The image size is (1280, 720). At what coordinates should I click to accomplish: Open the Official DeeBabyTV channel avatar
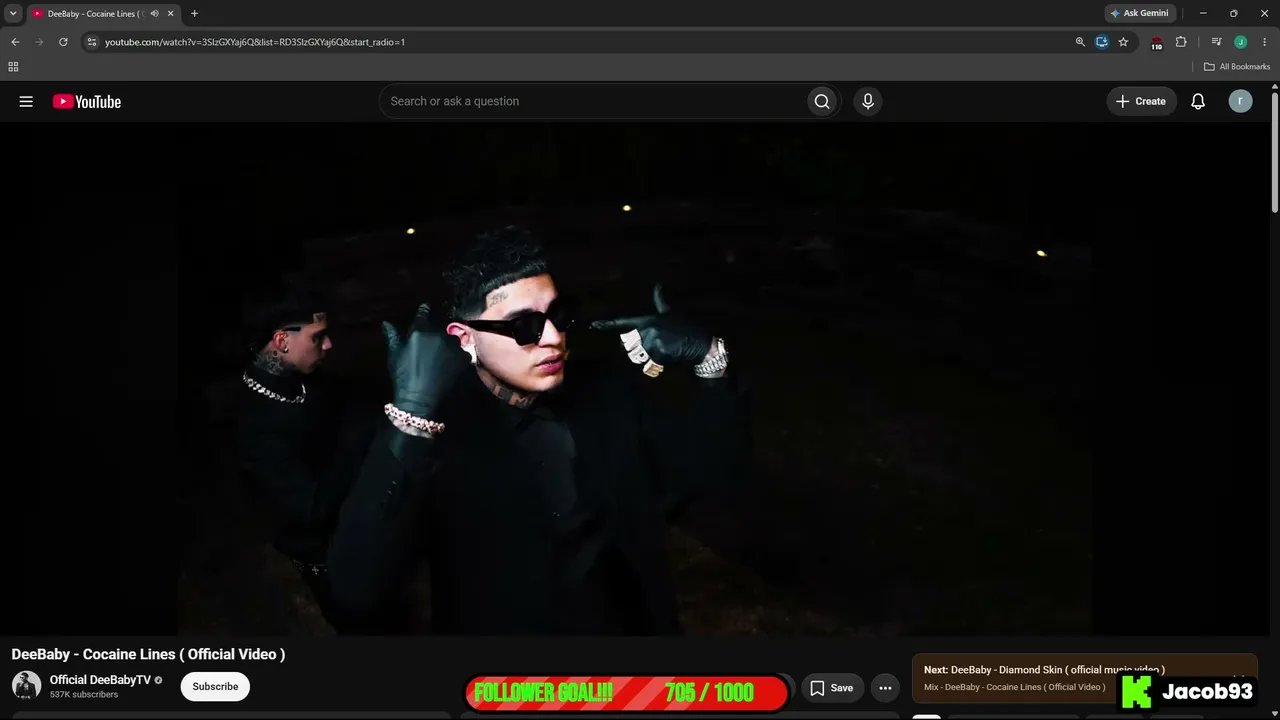pos(26,686)
